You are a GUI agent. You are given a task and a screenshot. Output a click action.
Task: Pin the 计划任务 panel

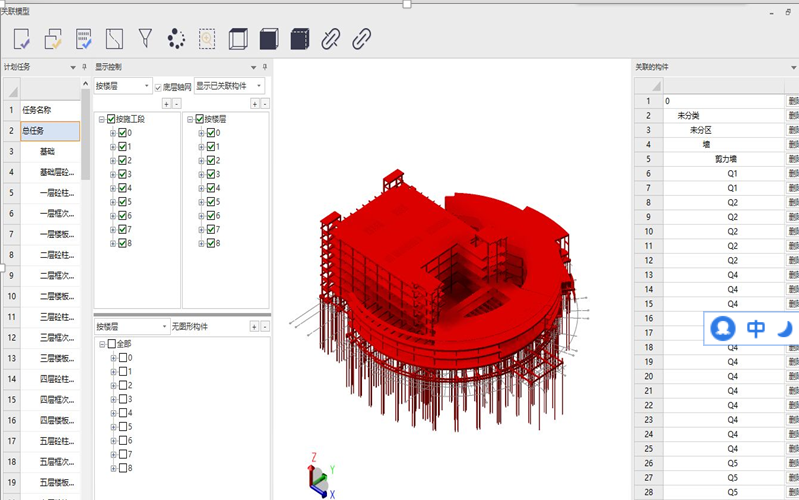85,67
